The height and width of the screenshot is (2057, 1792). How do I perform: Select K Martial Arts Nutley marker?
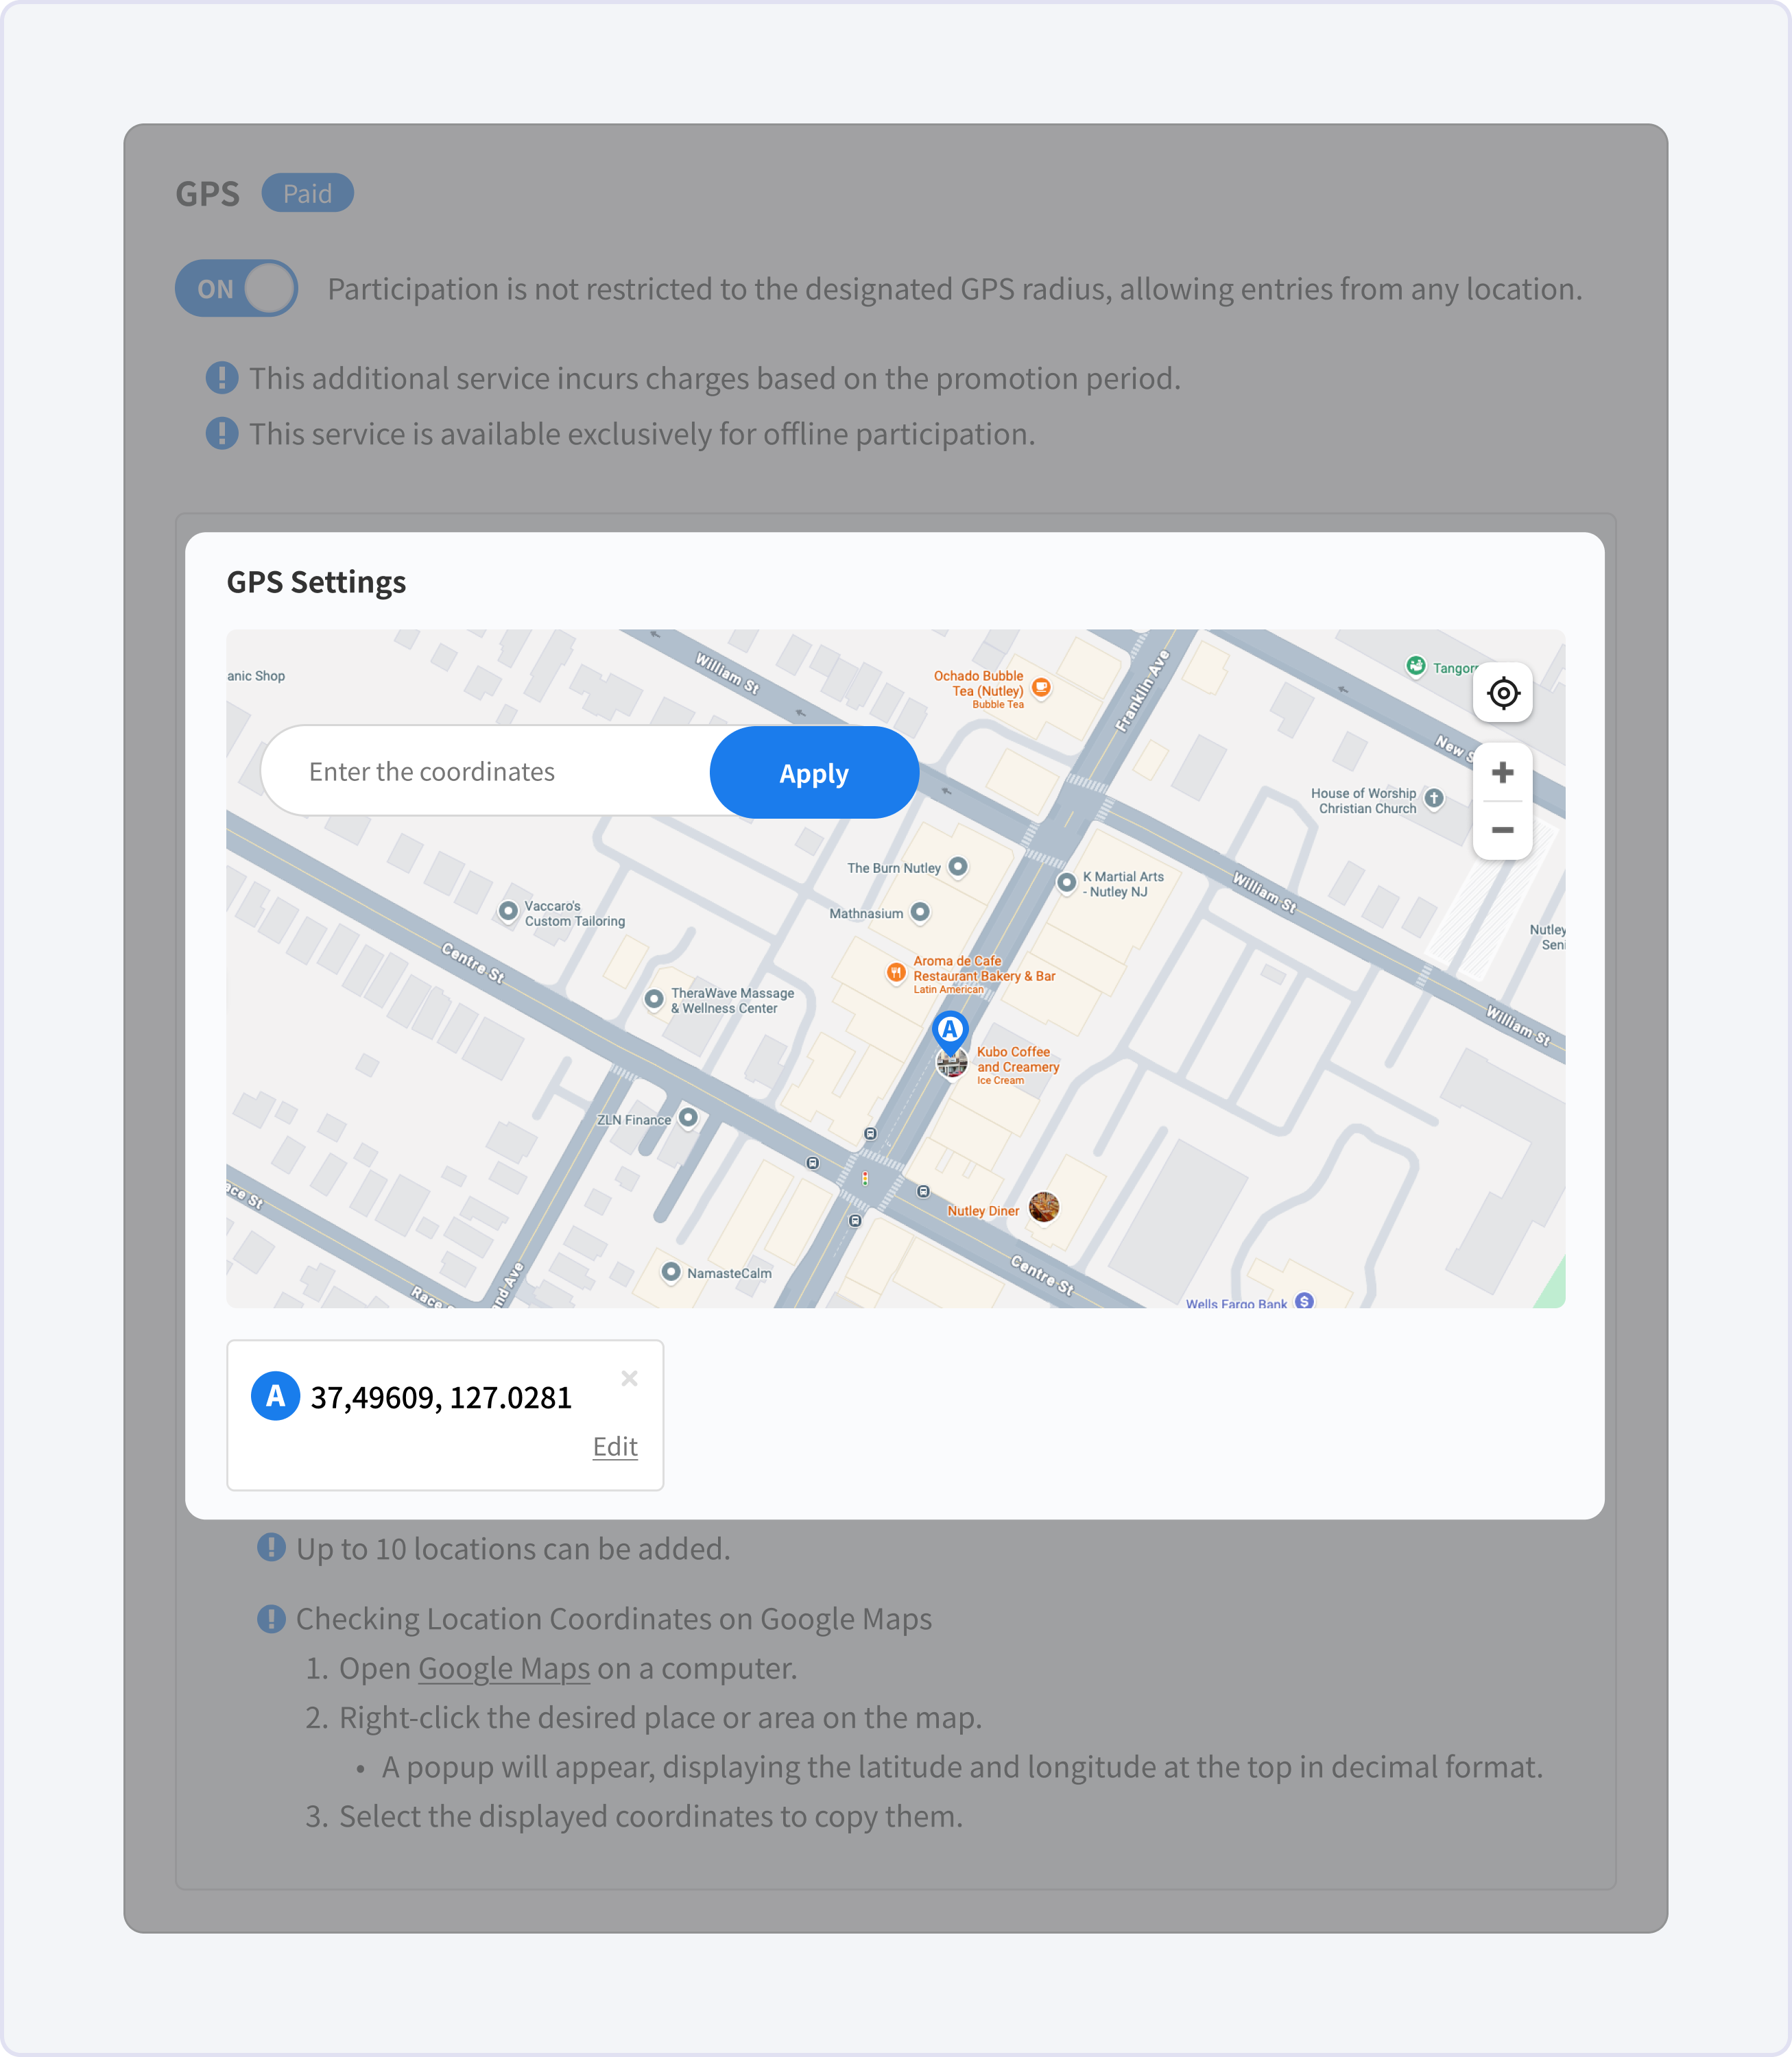pyautogui.click(x=1067, y=882)
